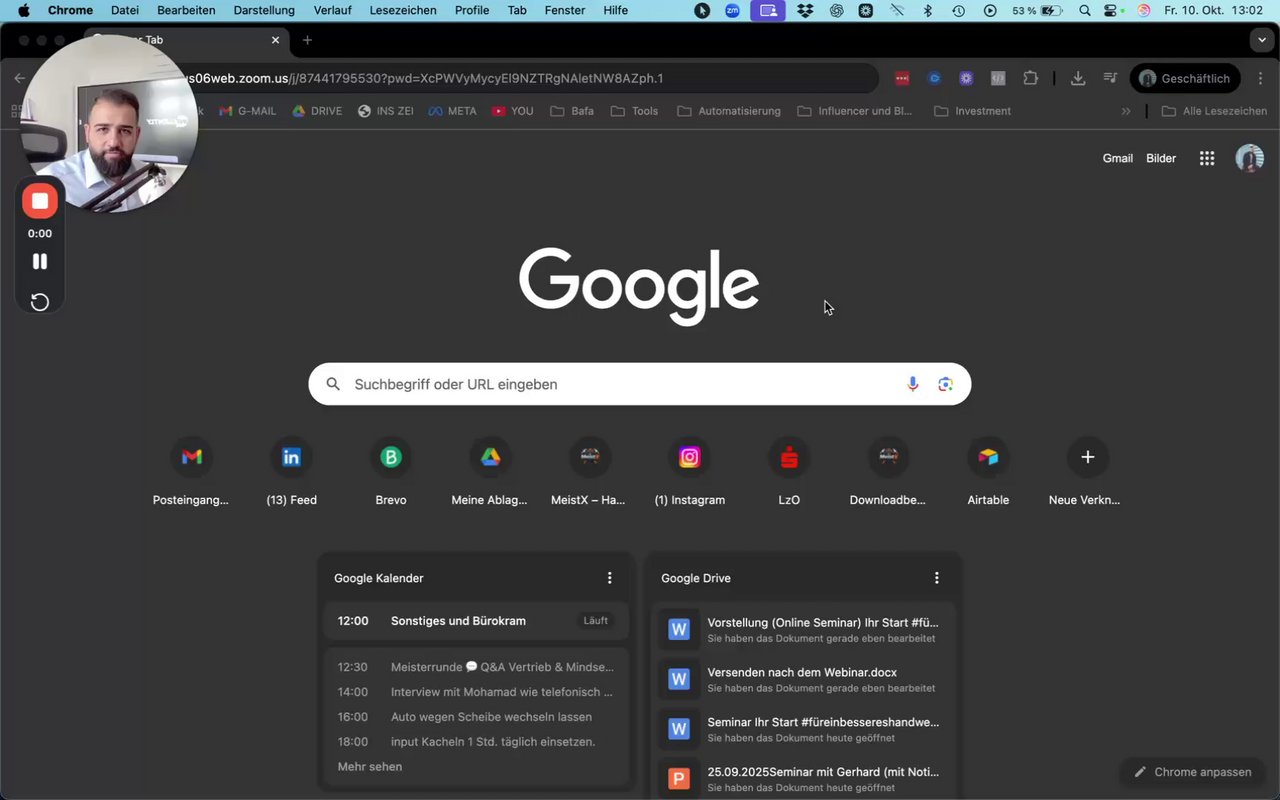This screenshot has height=800, width=1280.
Task: Open the Verlauf menu
Action: [331, 10]
